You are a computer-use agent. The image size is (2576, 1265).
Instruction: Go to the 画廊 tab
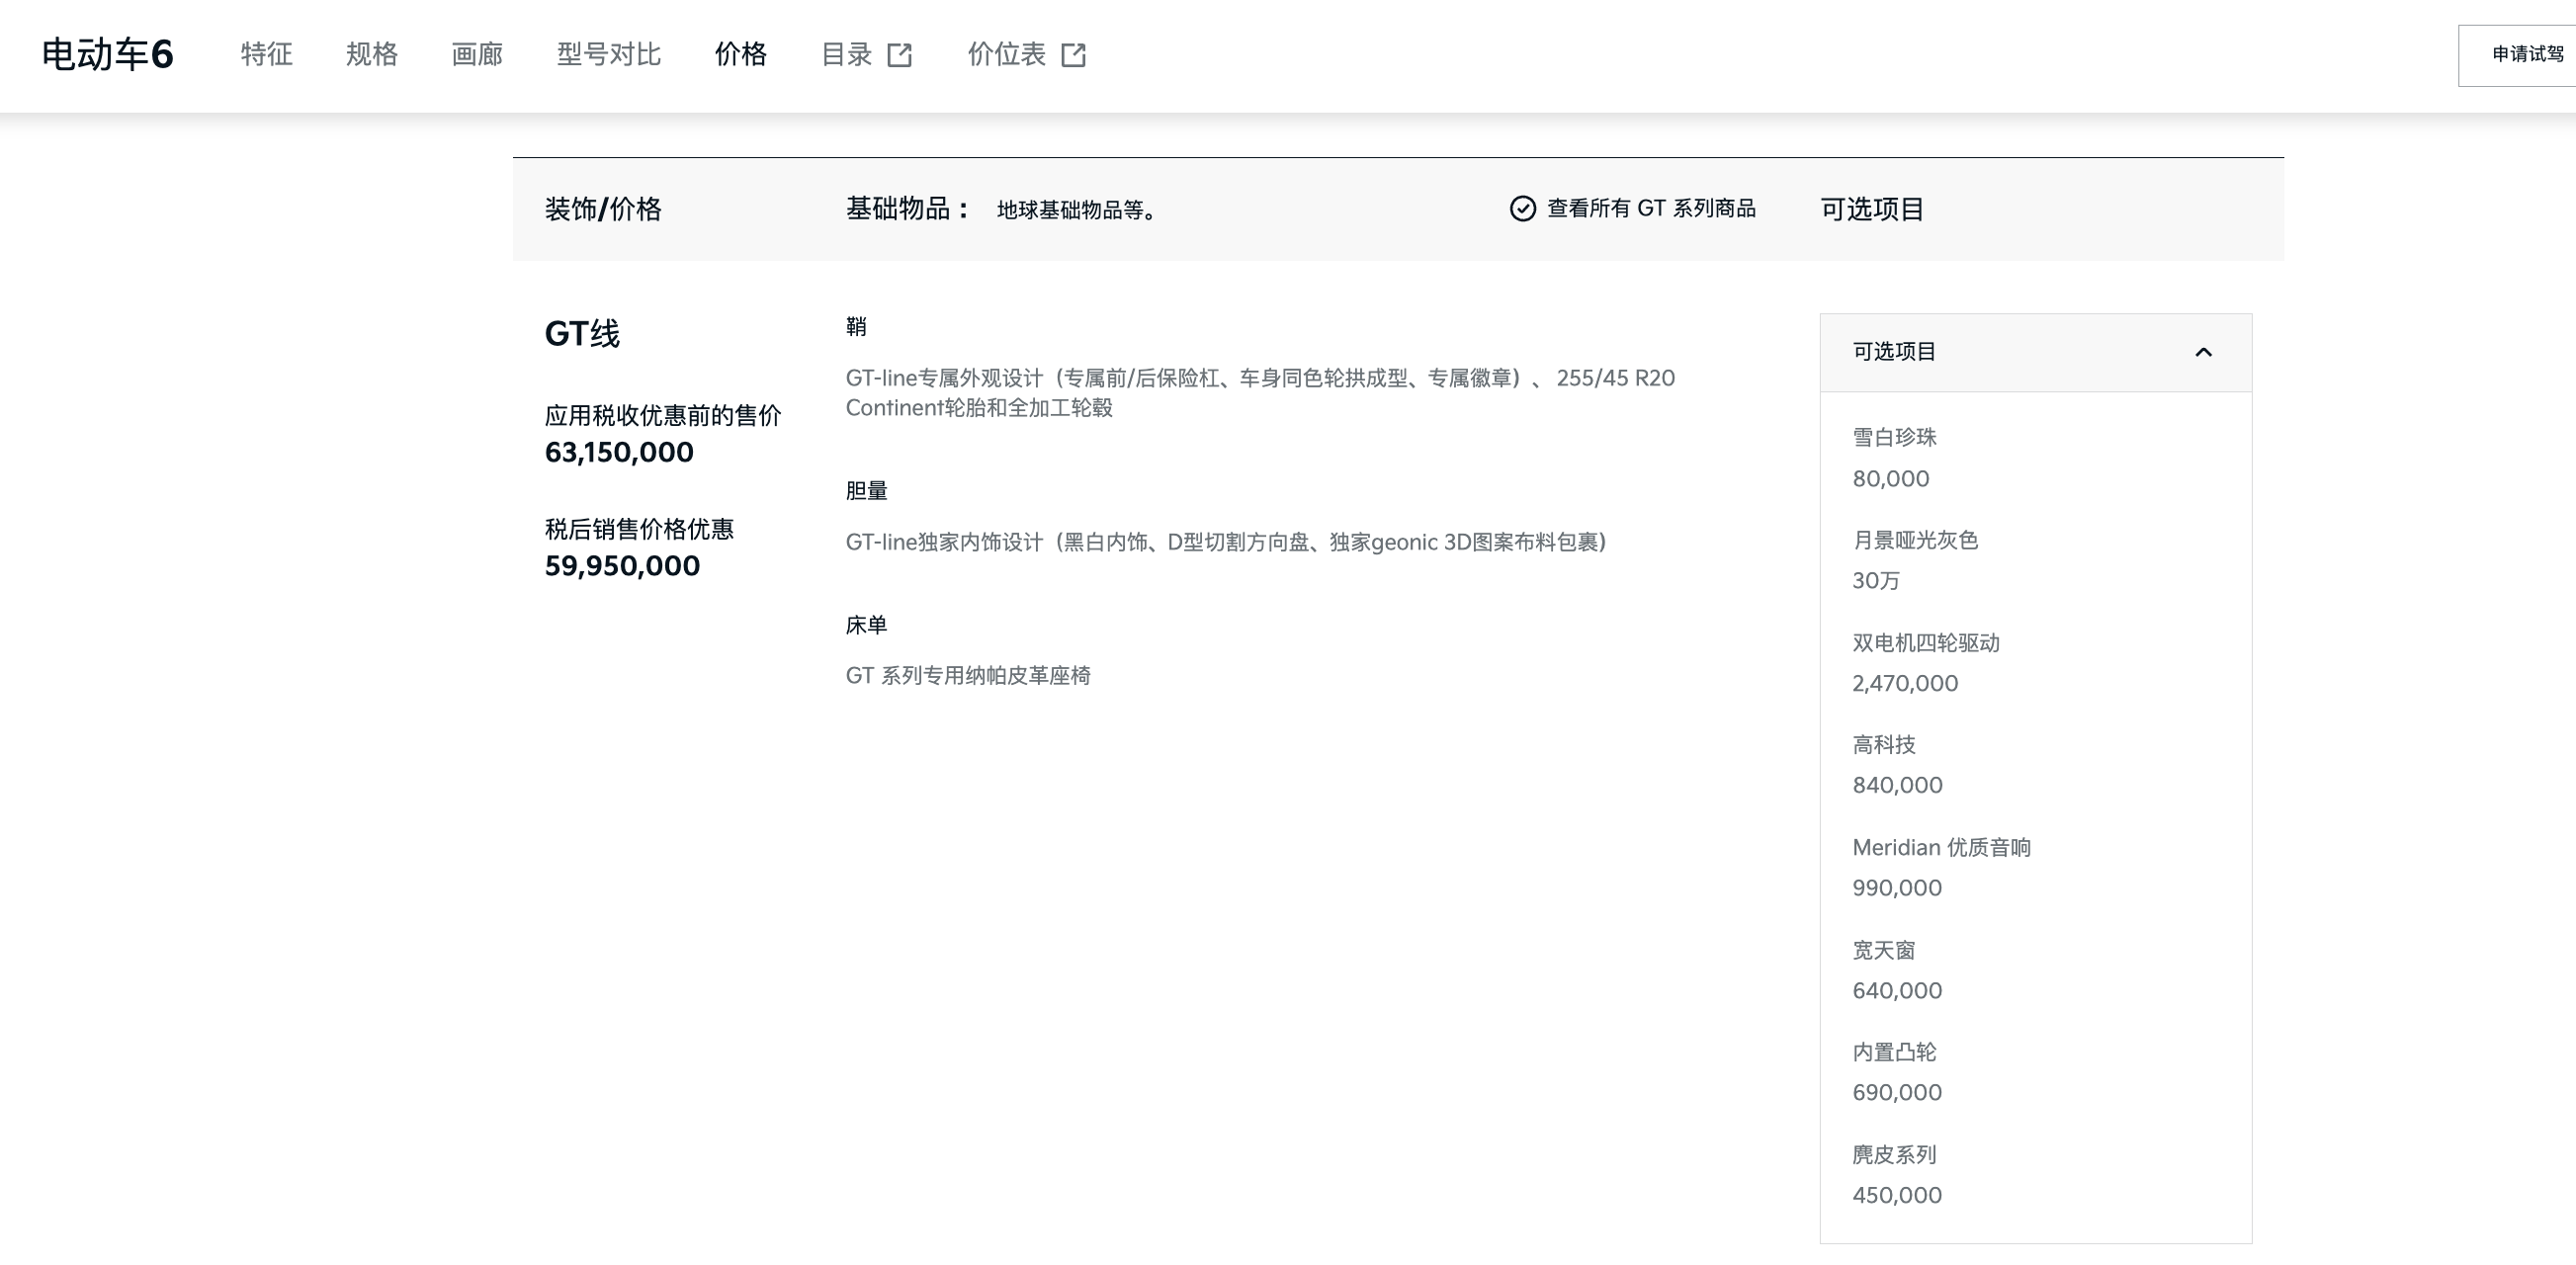[x=477, y=54]
